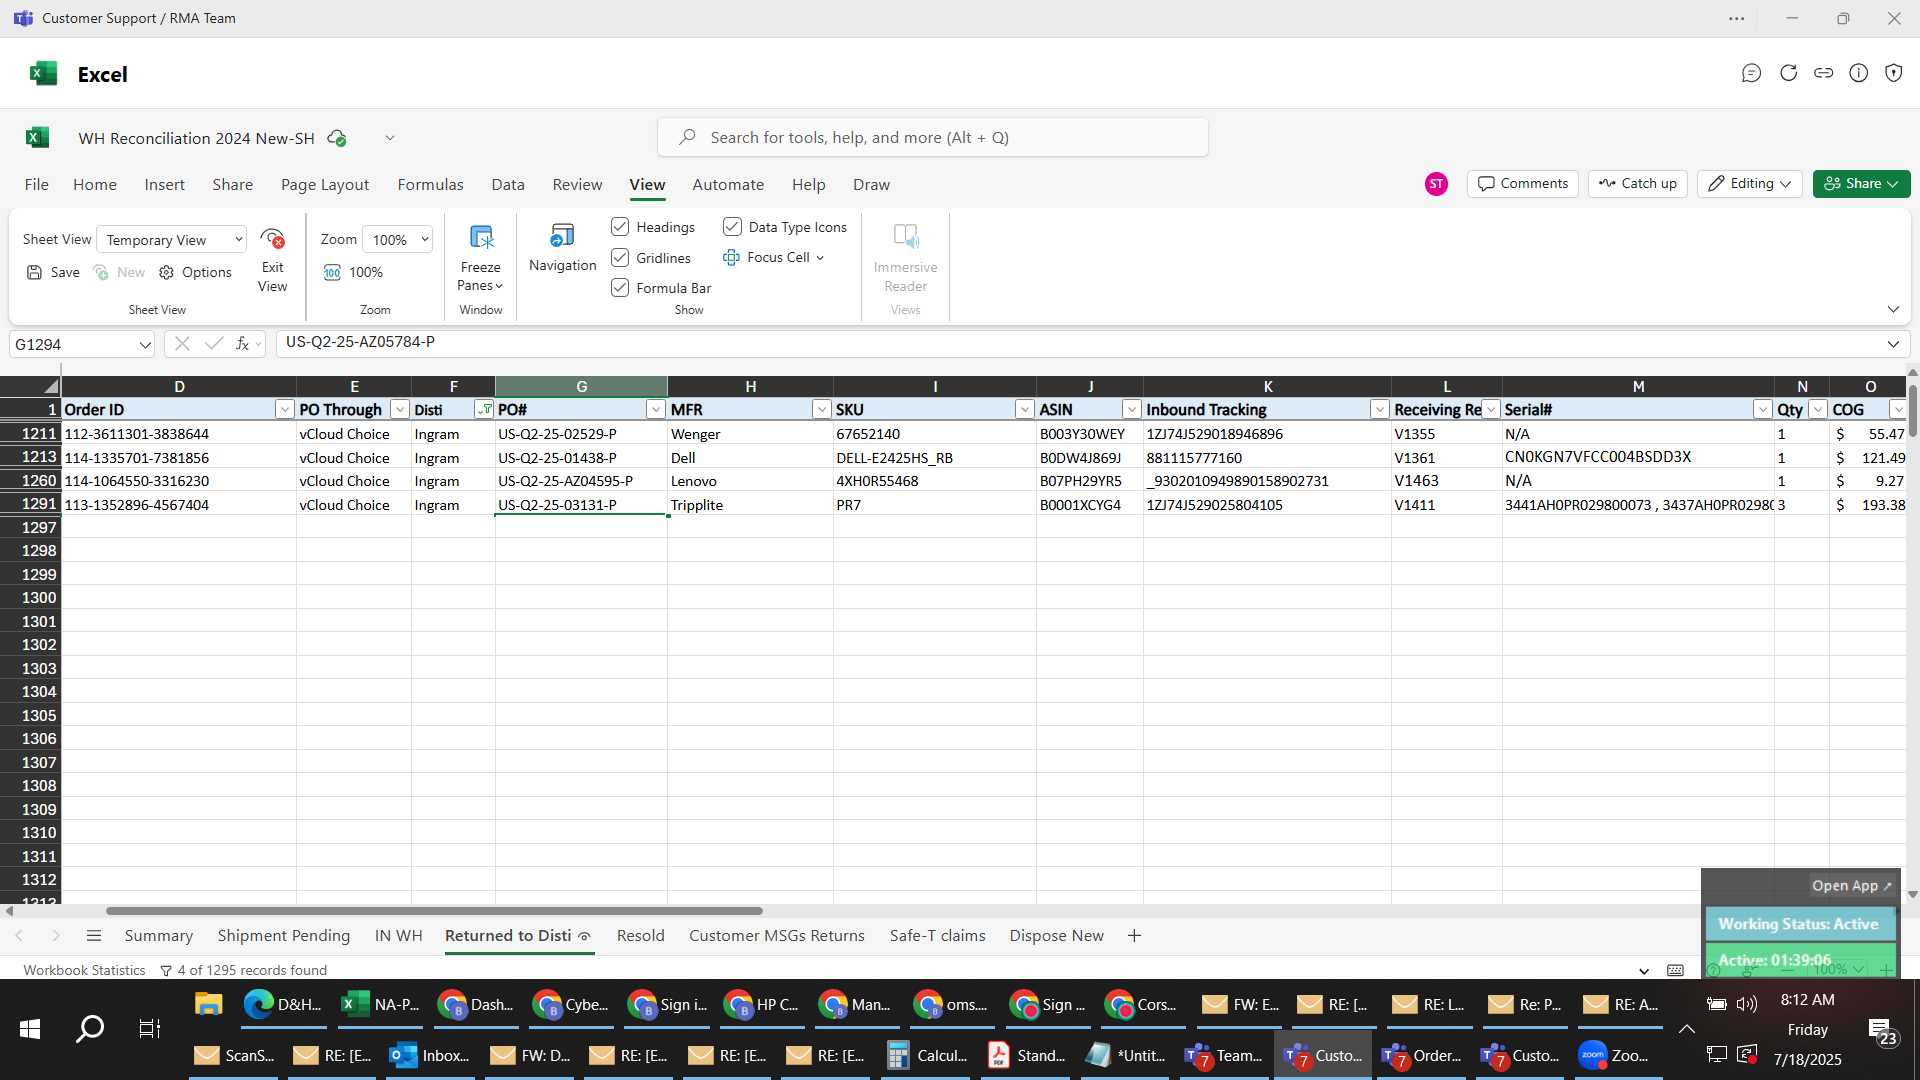Open the Summary sheet tab

coord(158,936)
